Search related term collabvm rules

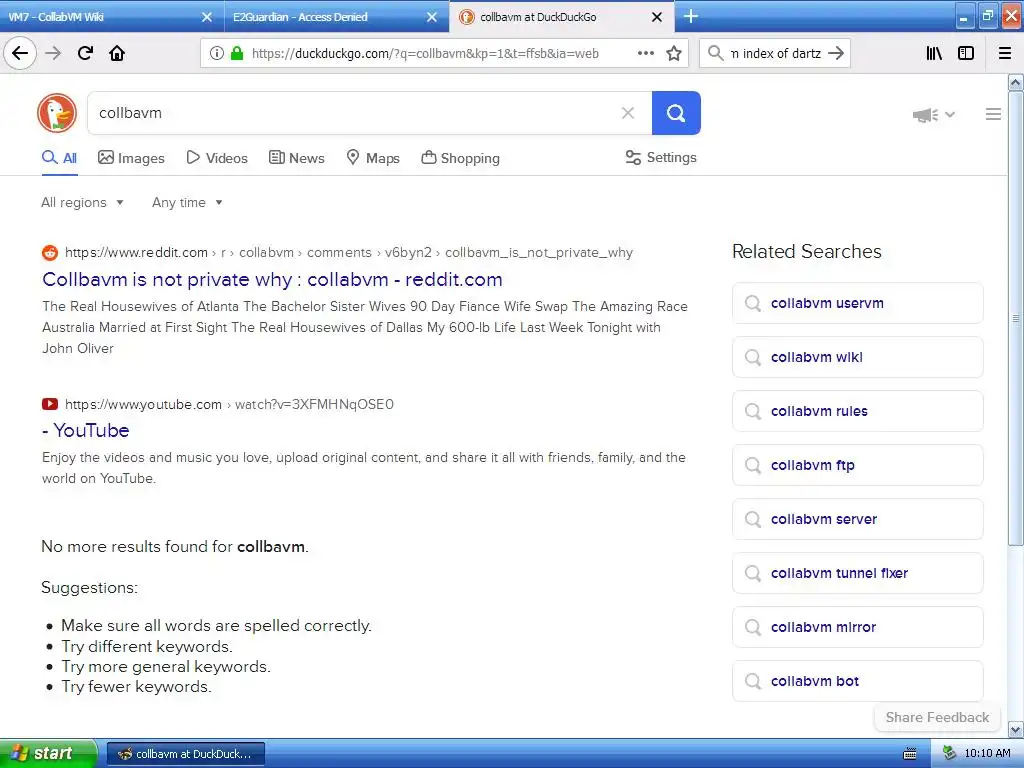point(857,411)
